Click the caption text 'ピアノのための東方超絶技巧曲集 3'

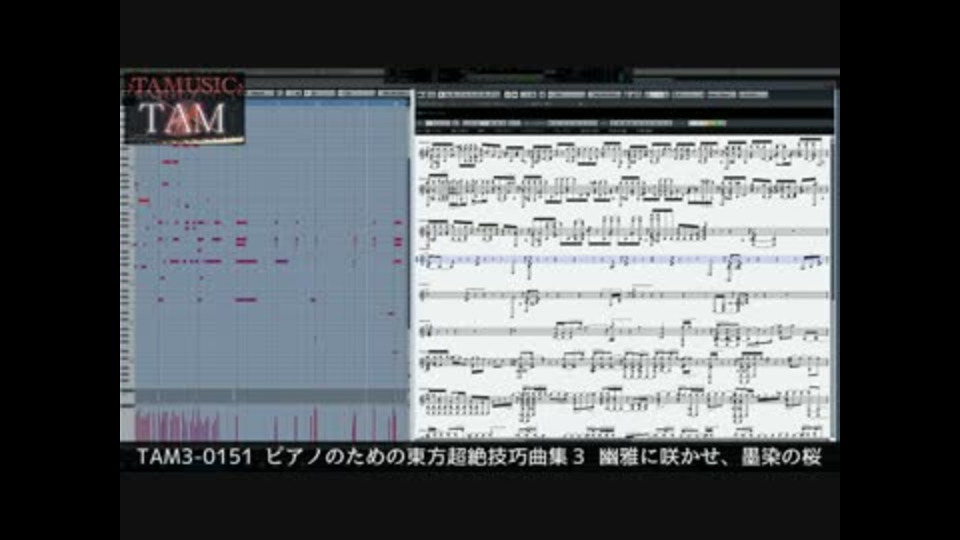click(425, 457)
